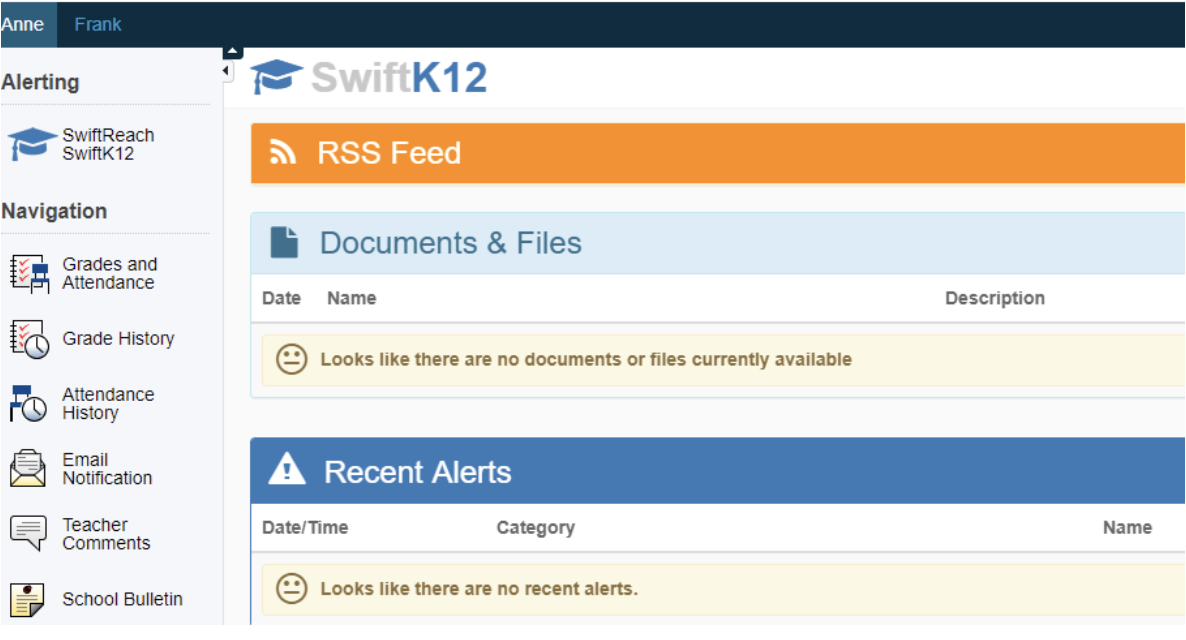Click the SwiftK12 title text
The height and width of the screenshot is (640, 1186).
[399, 77]
